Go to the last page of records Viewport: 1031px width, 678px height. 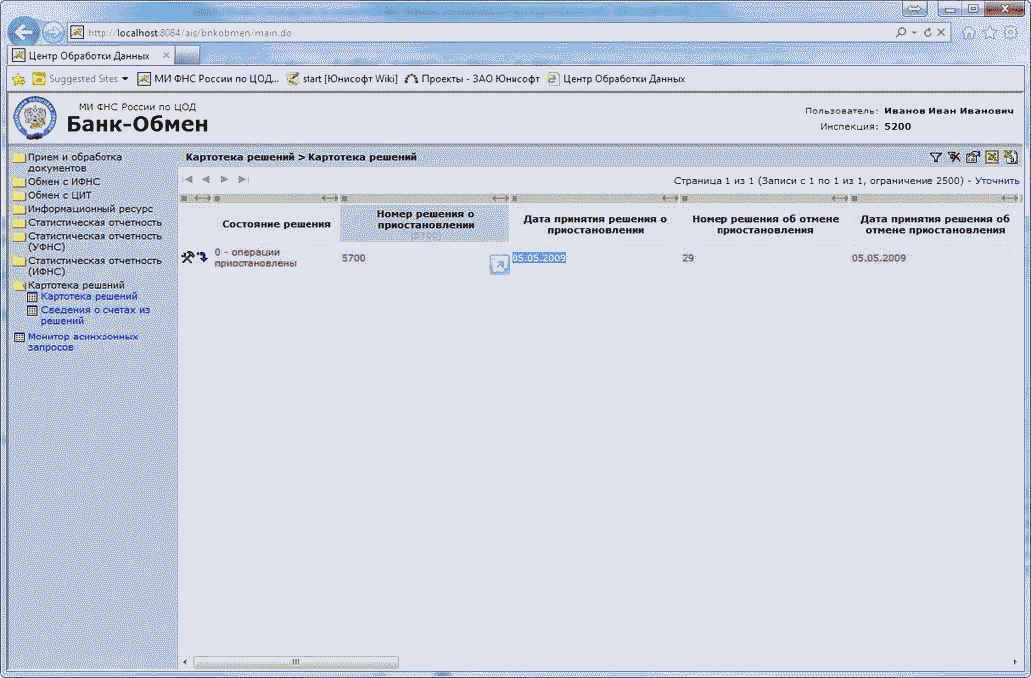pyautogui.click(x=243, y=179)
